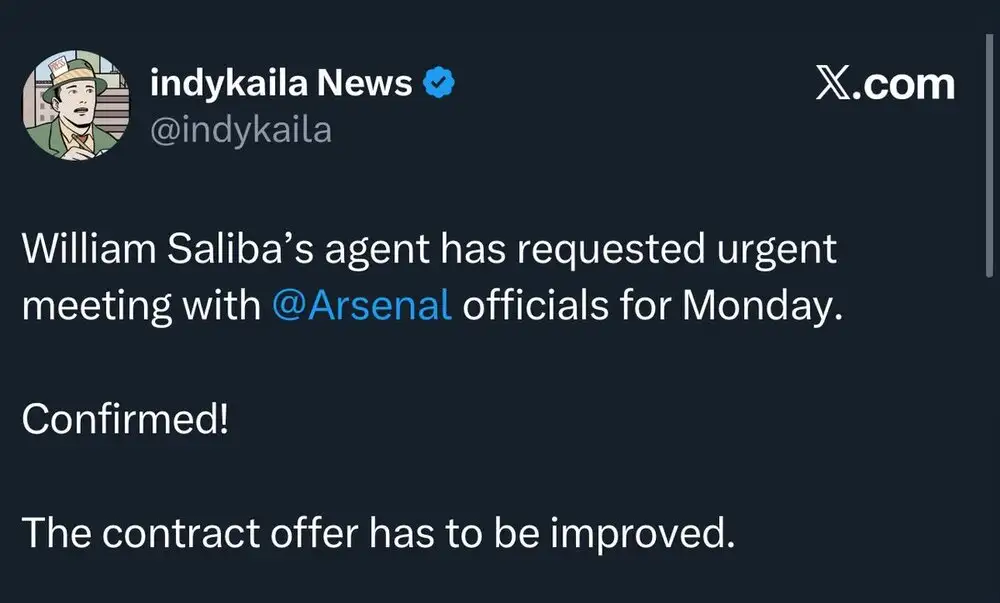Open the indykaila News display name
Screen dimensions: 1000x603
click(281, 85)
